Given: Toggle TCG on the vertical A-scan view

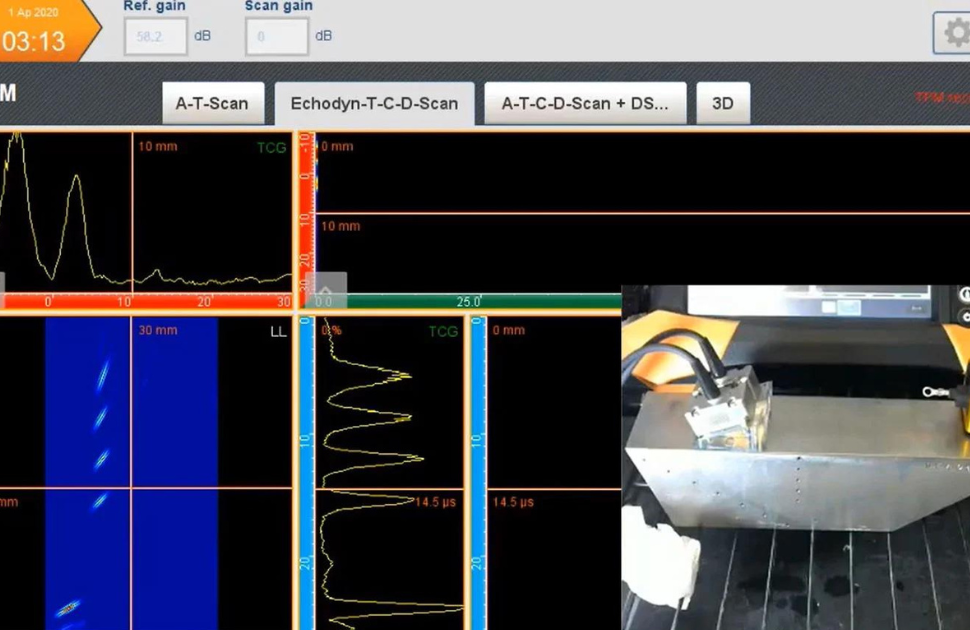Looking at the screenshot, I should 444,330.
